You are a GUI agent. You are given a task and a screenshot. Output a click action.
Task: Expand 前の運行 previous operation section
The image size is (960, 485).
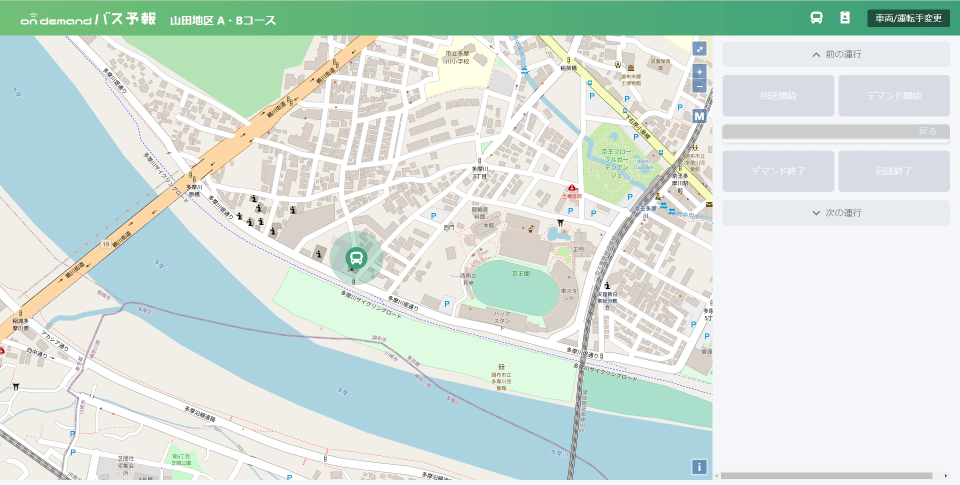click(x=836, y=55)
